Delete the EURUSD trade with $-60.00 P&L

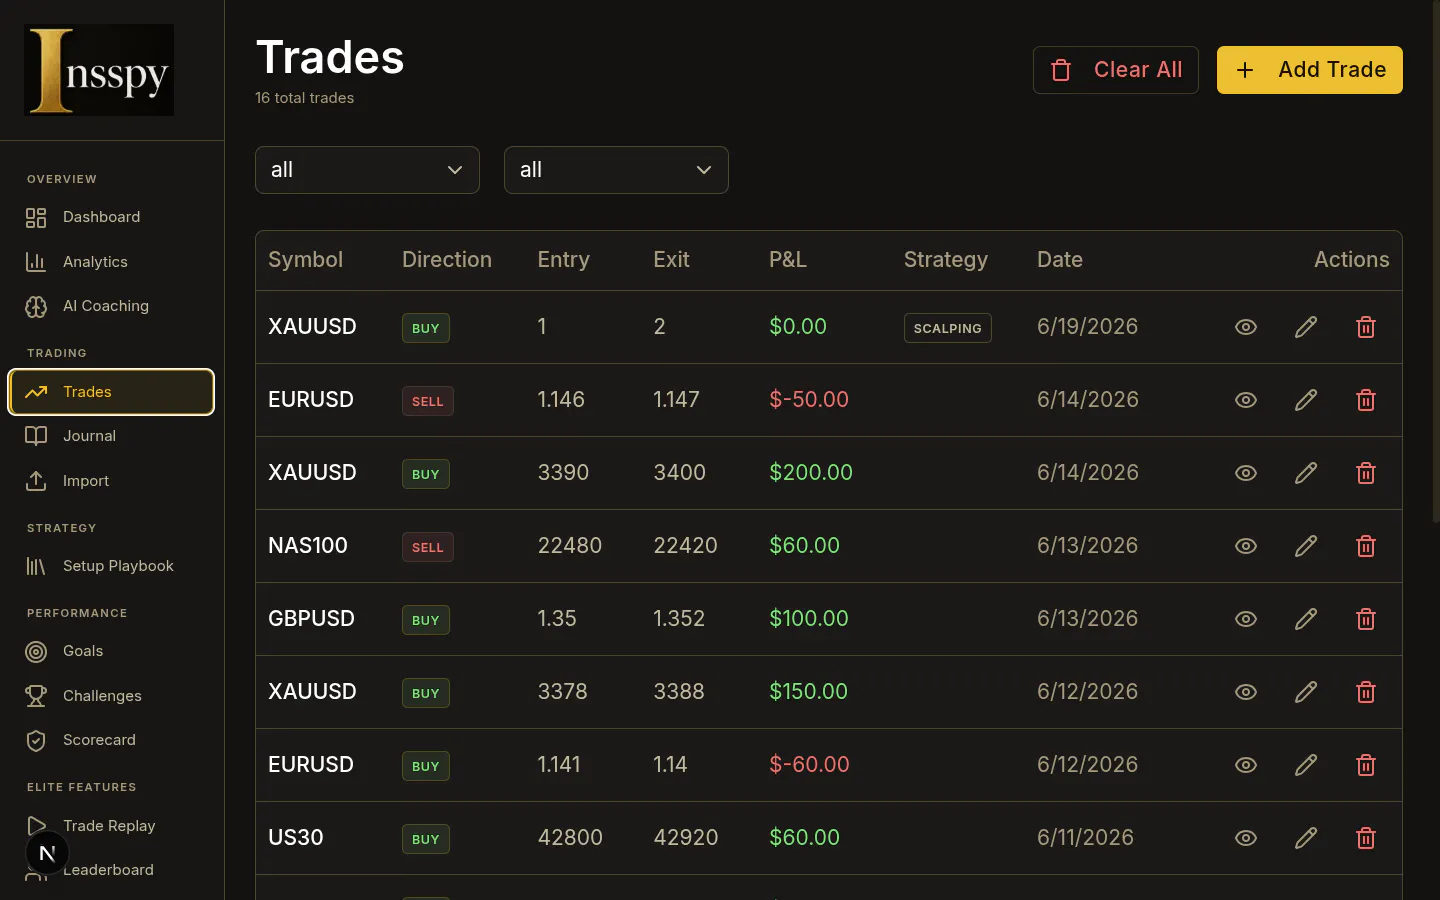click(x=1366, y=765)
